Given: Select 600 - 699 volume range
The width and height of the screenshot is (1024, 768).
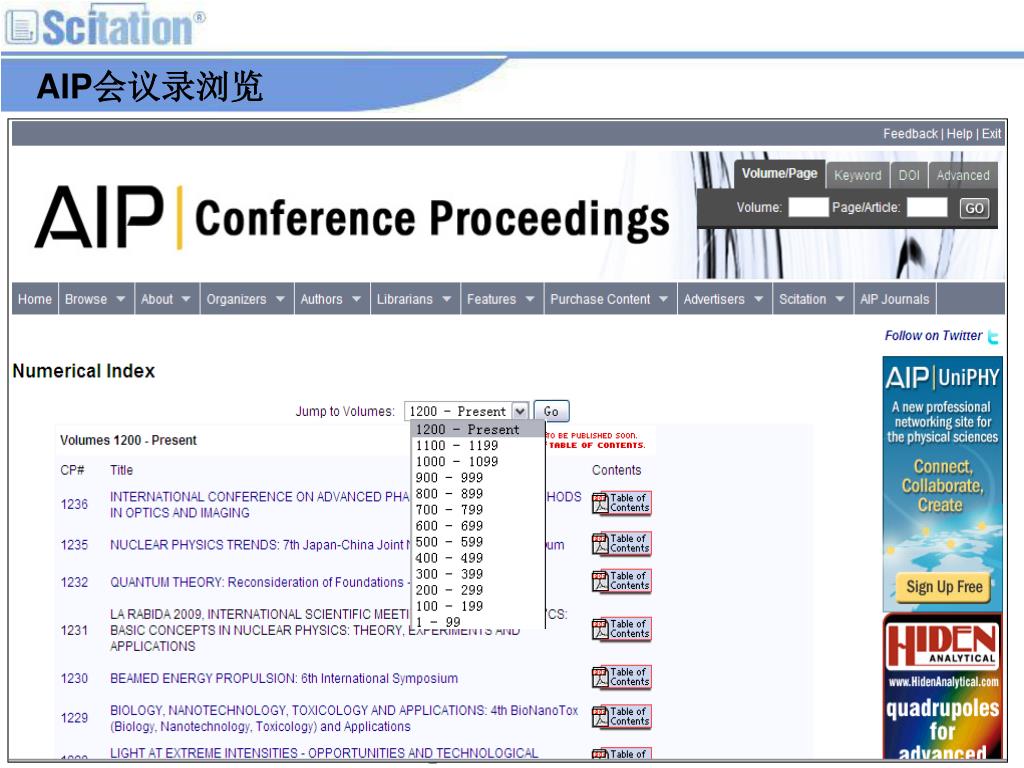Looking at the screenshot, I should click(478, 526).
